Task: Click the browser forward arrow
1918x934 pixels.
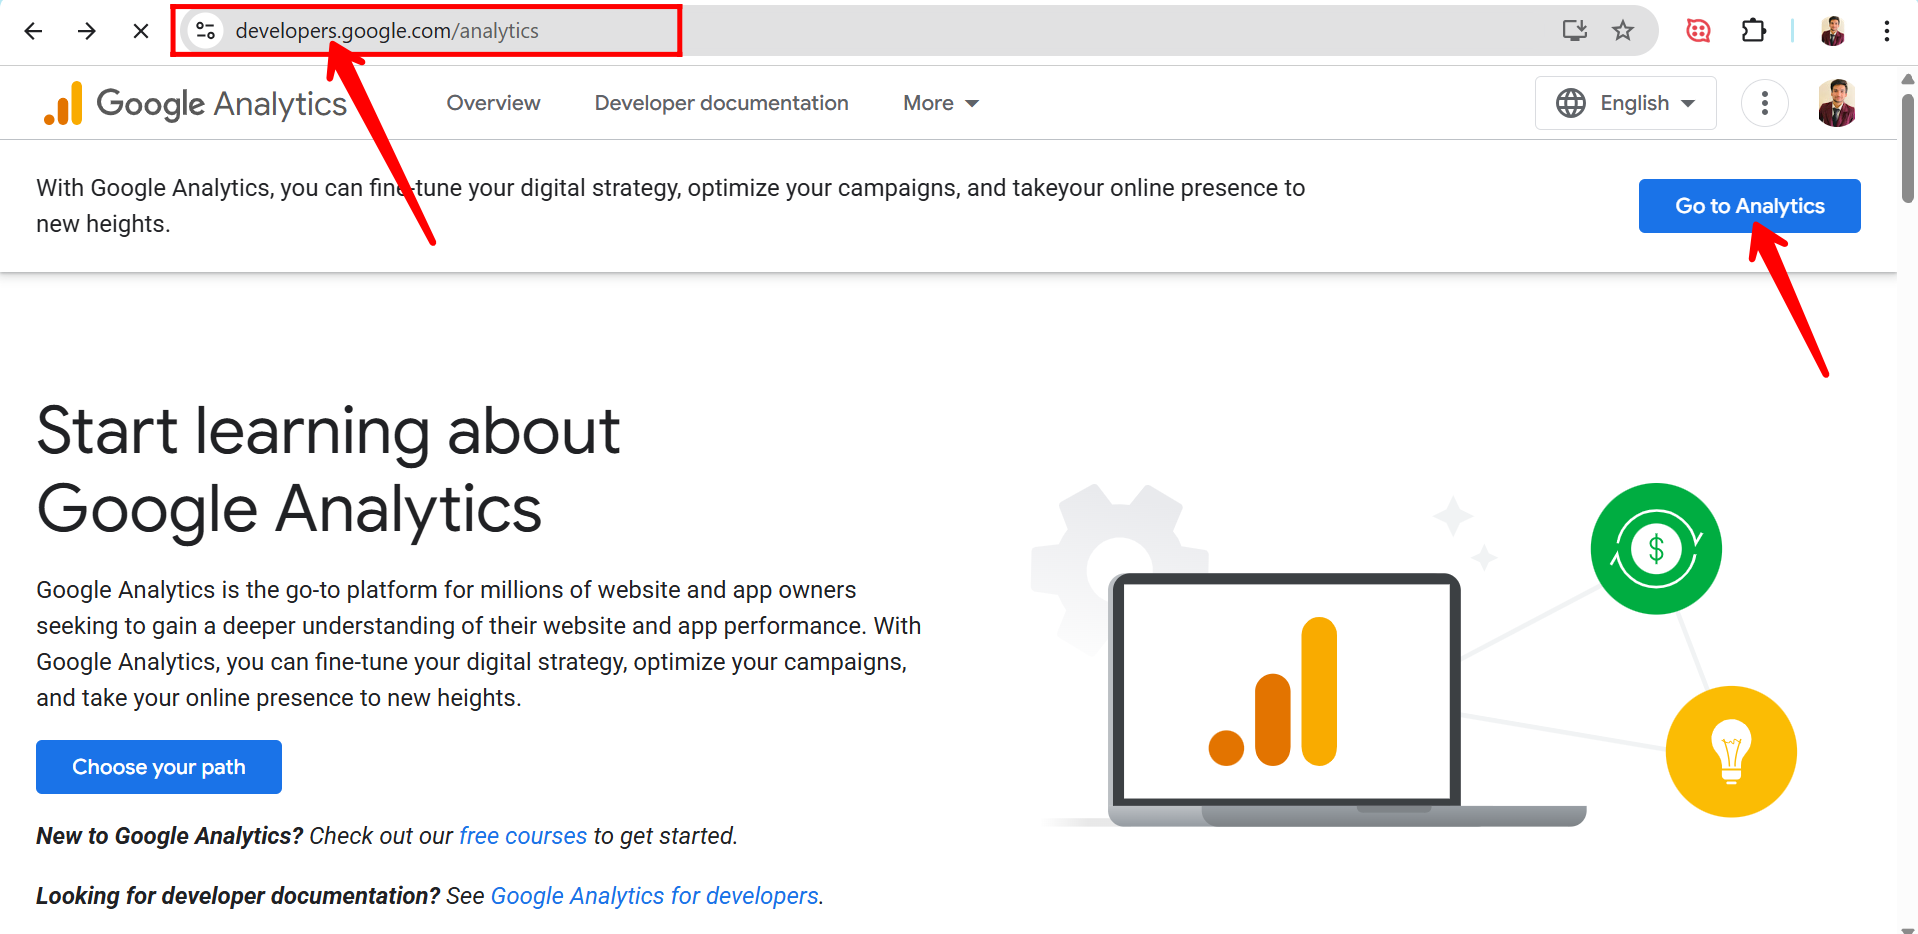Action: click(87, 31)
